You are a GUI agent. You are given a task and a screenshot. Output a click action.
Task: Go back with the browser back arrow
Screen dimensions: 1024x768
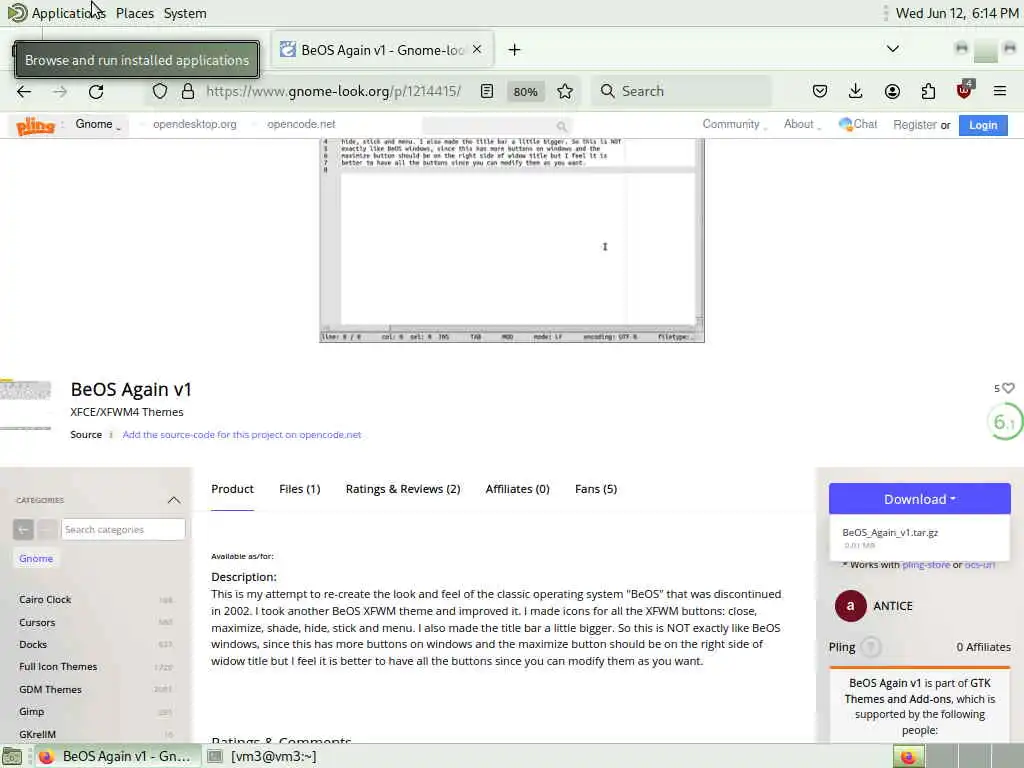[24, 91]
